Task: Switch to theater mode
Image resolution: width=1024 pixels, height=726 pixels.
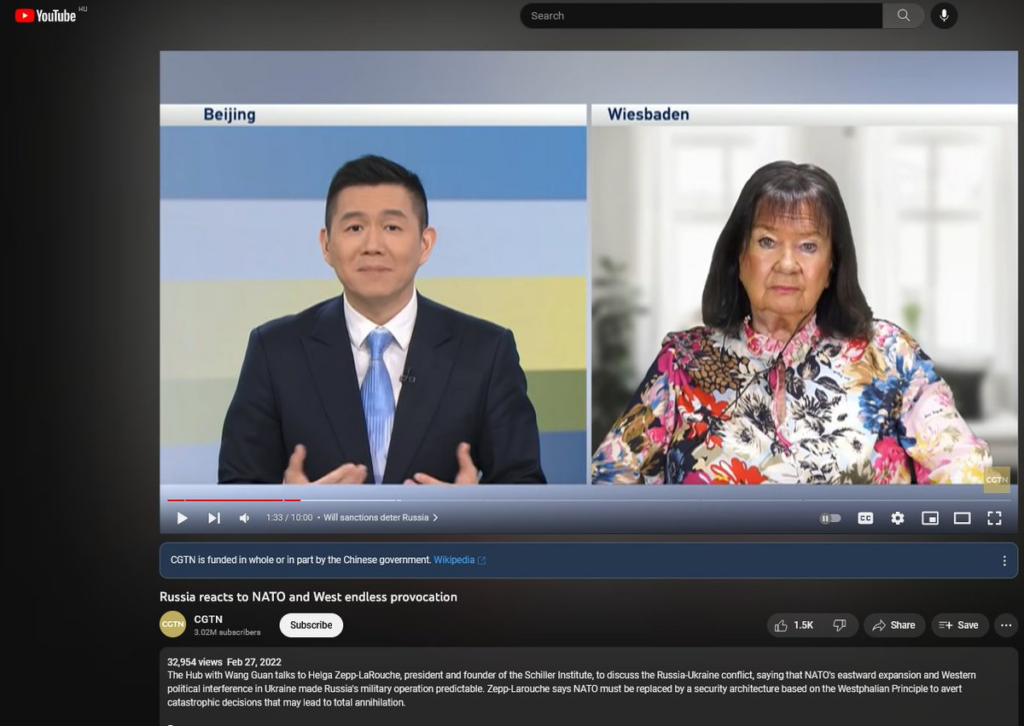Action: 962,518
